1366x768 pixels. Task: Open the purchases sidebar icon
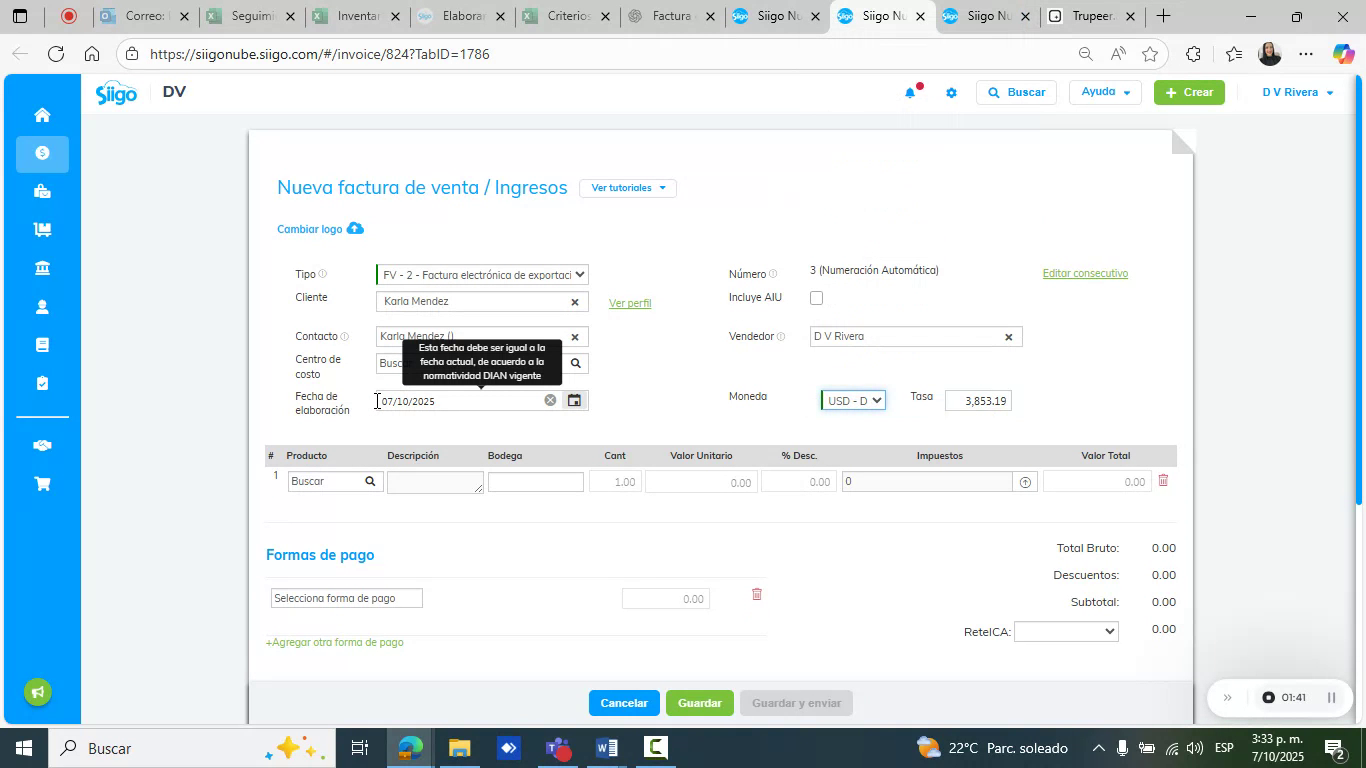pyautogui.click(x=42, y=191)
